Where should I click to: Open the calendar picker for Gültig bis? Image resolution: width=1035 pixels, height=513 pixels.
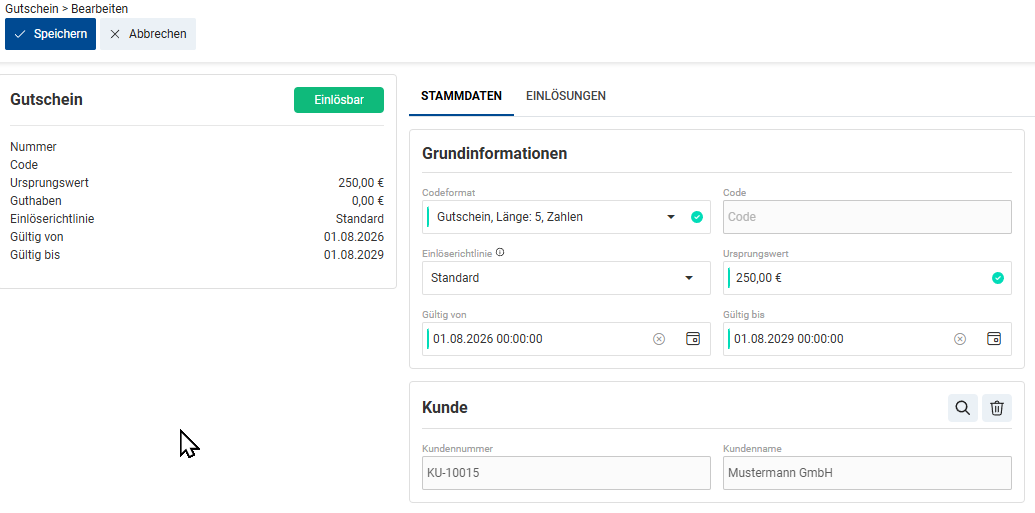tap(993, 339)
